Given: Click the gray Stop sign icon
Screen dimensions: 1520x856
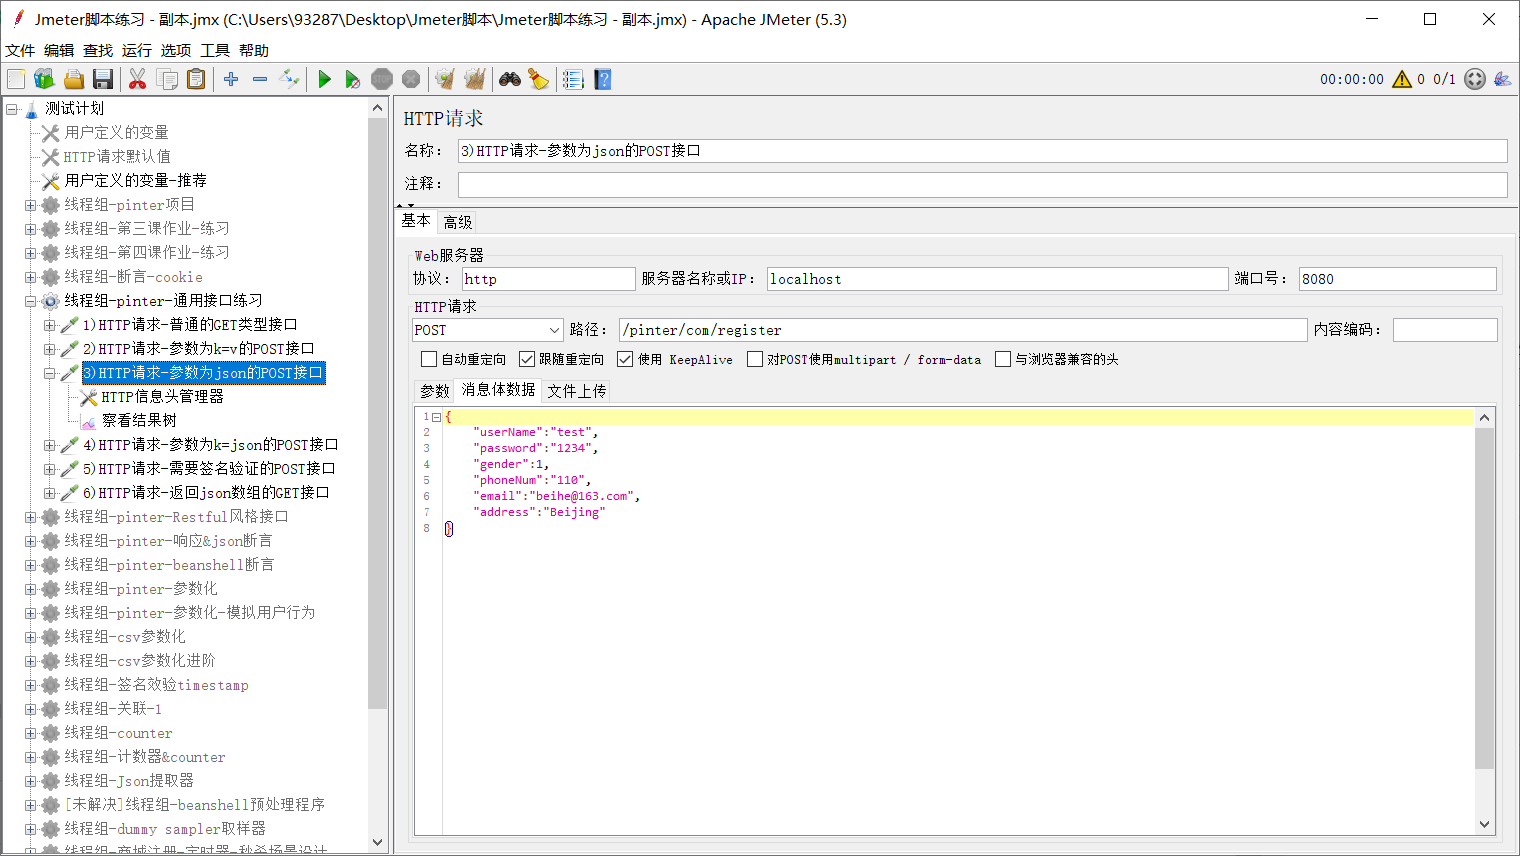Looking at the screenshot, I should point(381,79).
